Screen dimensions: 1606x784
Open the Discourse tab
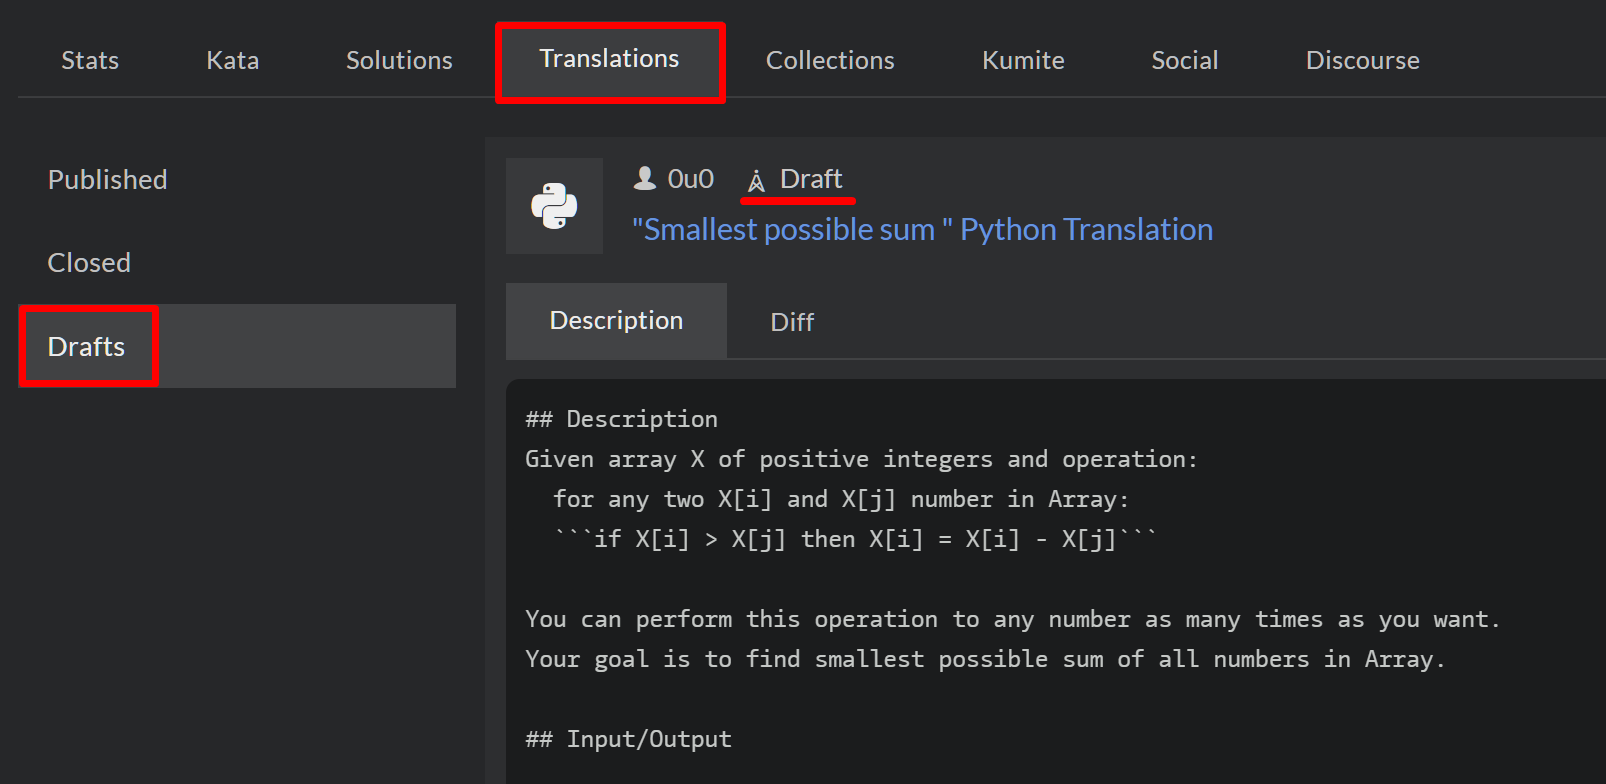pos(1363,60)
